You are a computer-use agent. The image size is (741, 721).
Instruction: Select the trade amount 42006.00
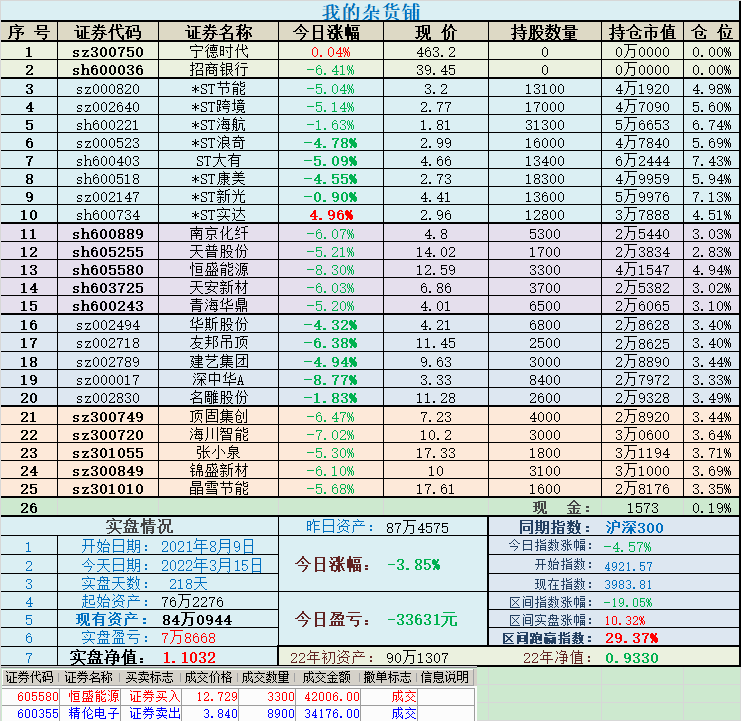[332, 696]
